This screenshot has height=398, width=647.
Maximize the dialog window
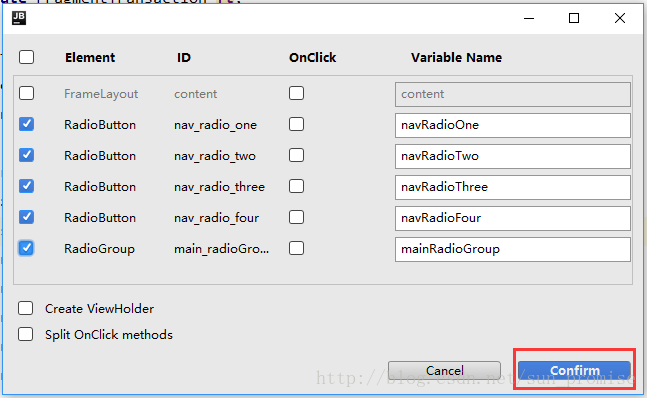[x=574, y=18]
